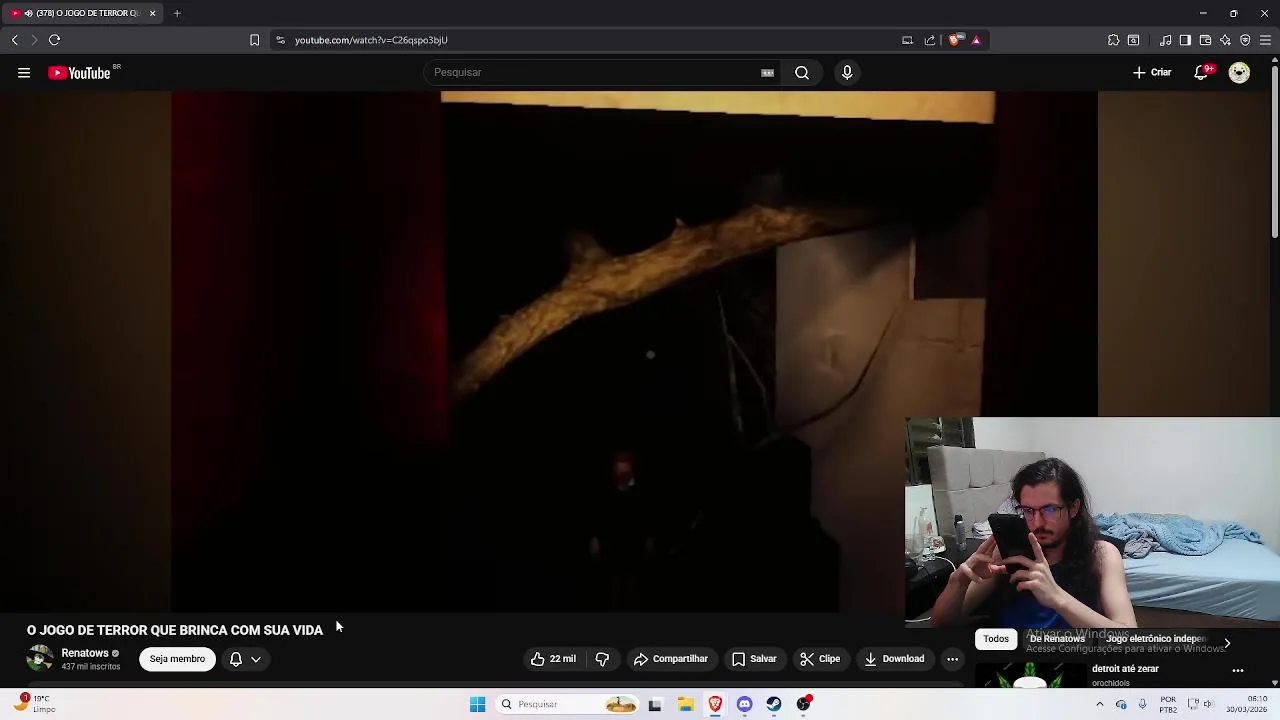Screen dimensions: 1280x720
Task: Open Windows Start menu
Action: pyautogui.click(x=477, y=704)
